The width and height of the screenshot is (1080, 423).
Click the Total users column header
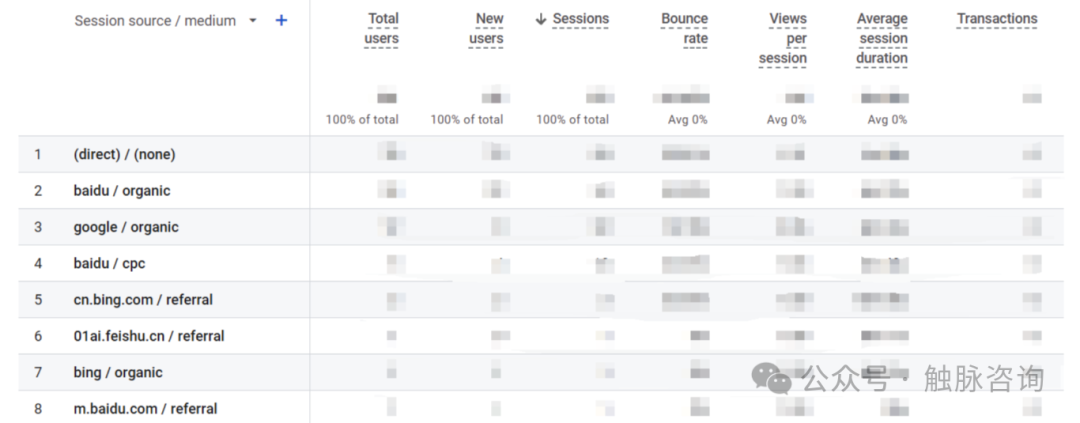(x=382, y=28)
